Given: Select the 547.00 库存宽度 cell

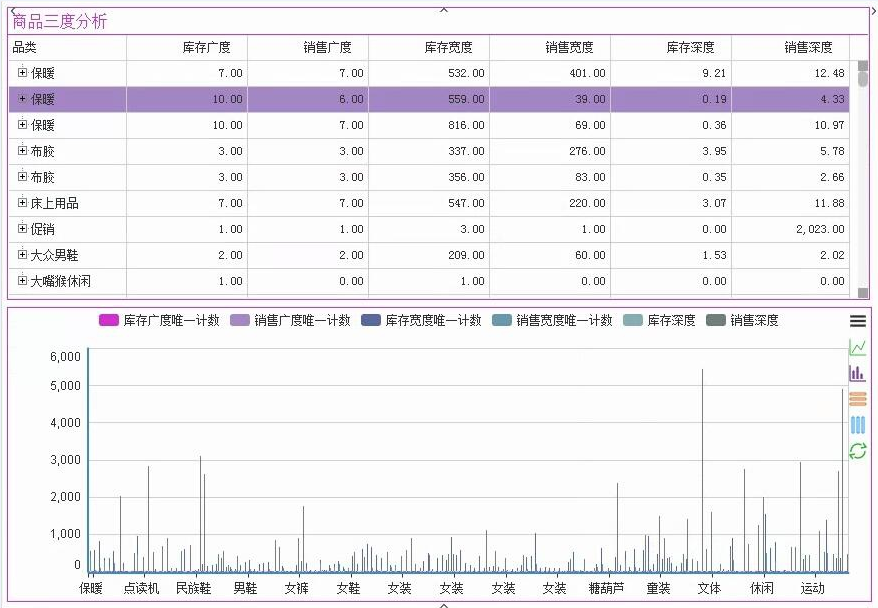Looking at the screenshot, I should point(429,203).
